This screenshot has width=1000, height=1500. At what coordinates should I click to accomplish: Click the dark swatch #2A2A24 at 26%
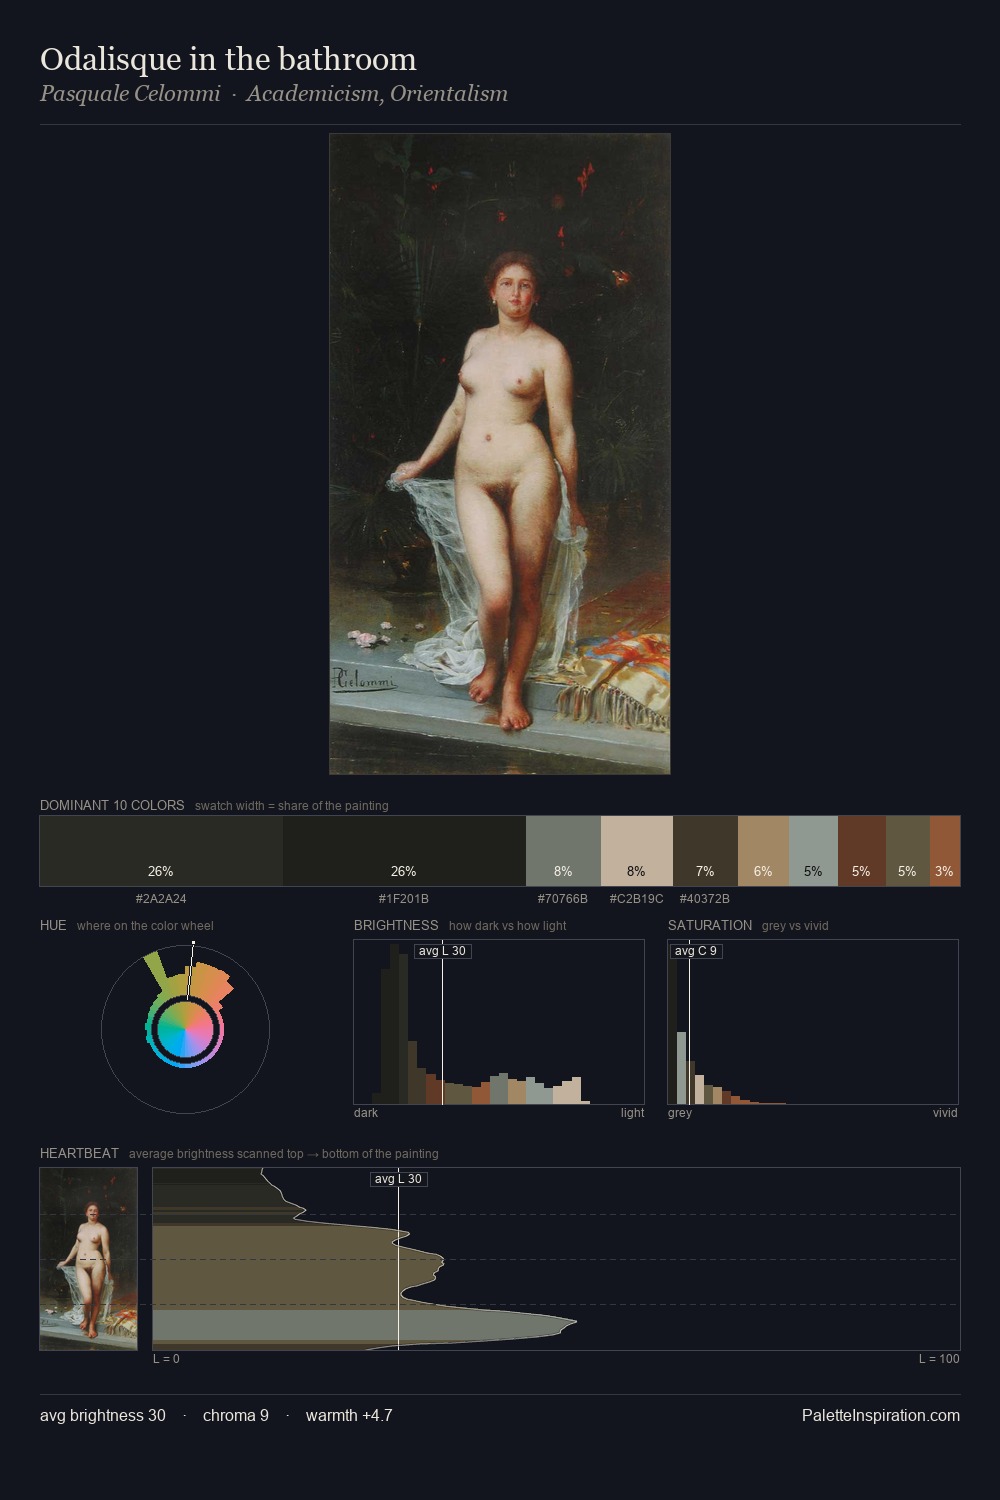pos(161,851)
